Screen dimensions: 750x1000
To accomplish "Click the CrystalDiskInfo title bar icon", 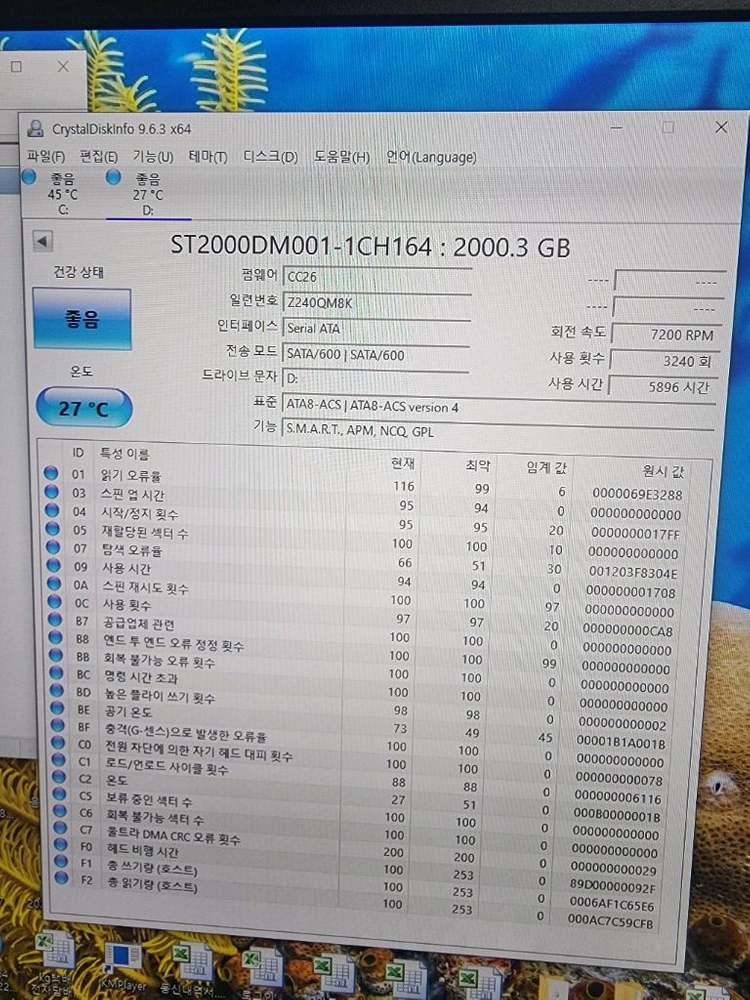I will 36,129.
